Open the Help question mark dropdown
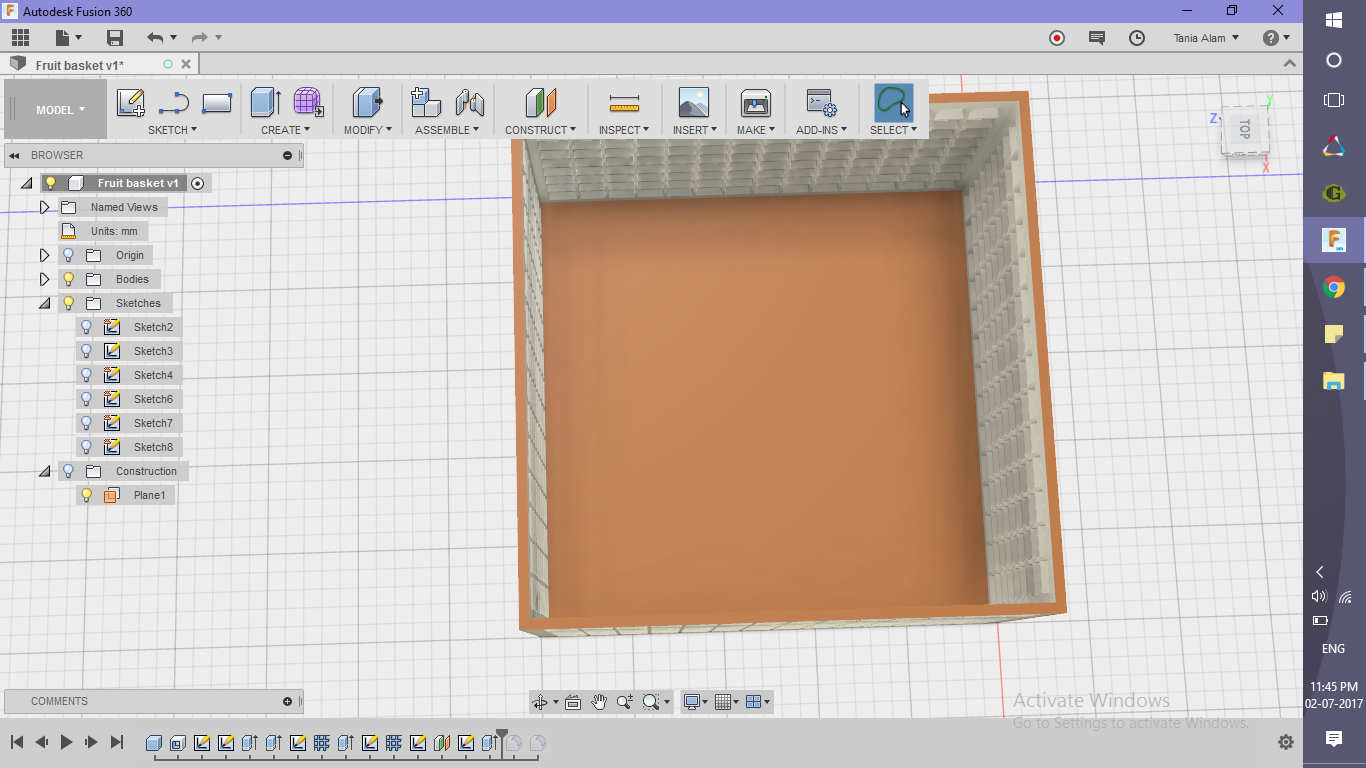Image resolution: width=1366 pixels, height=768 pixels. [x=1276, y=38]
